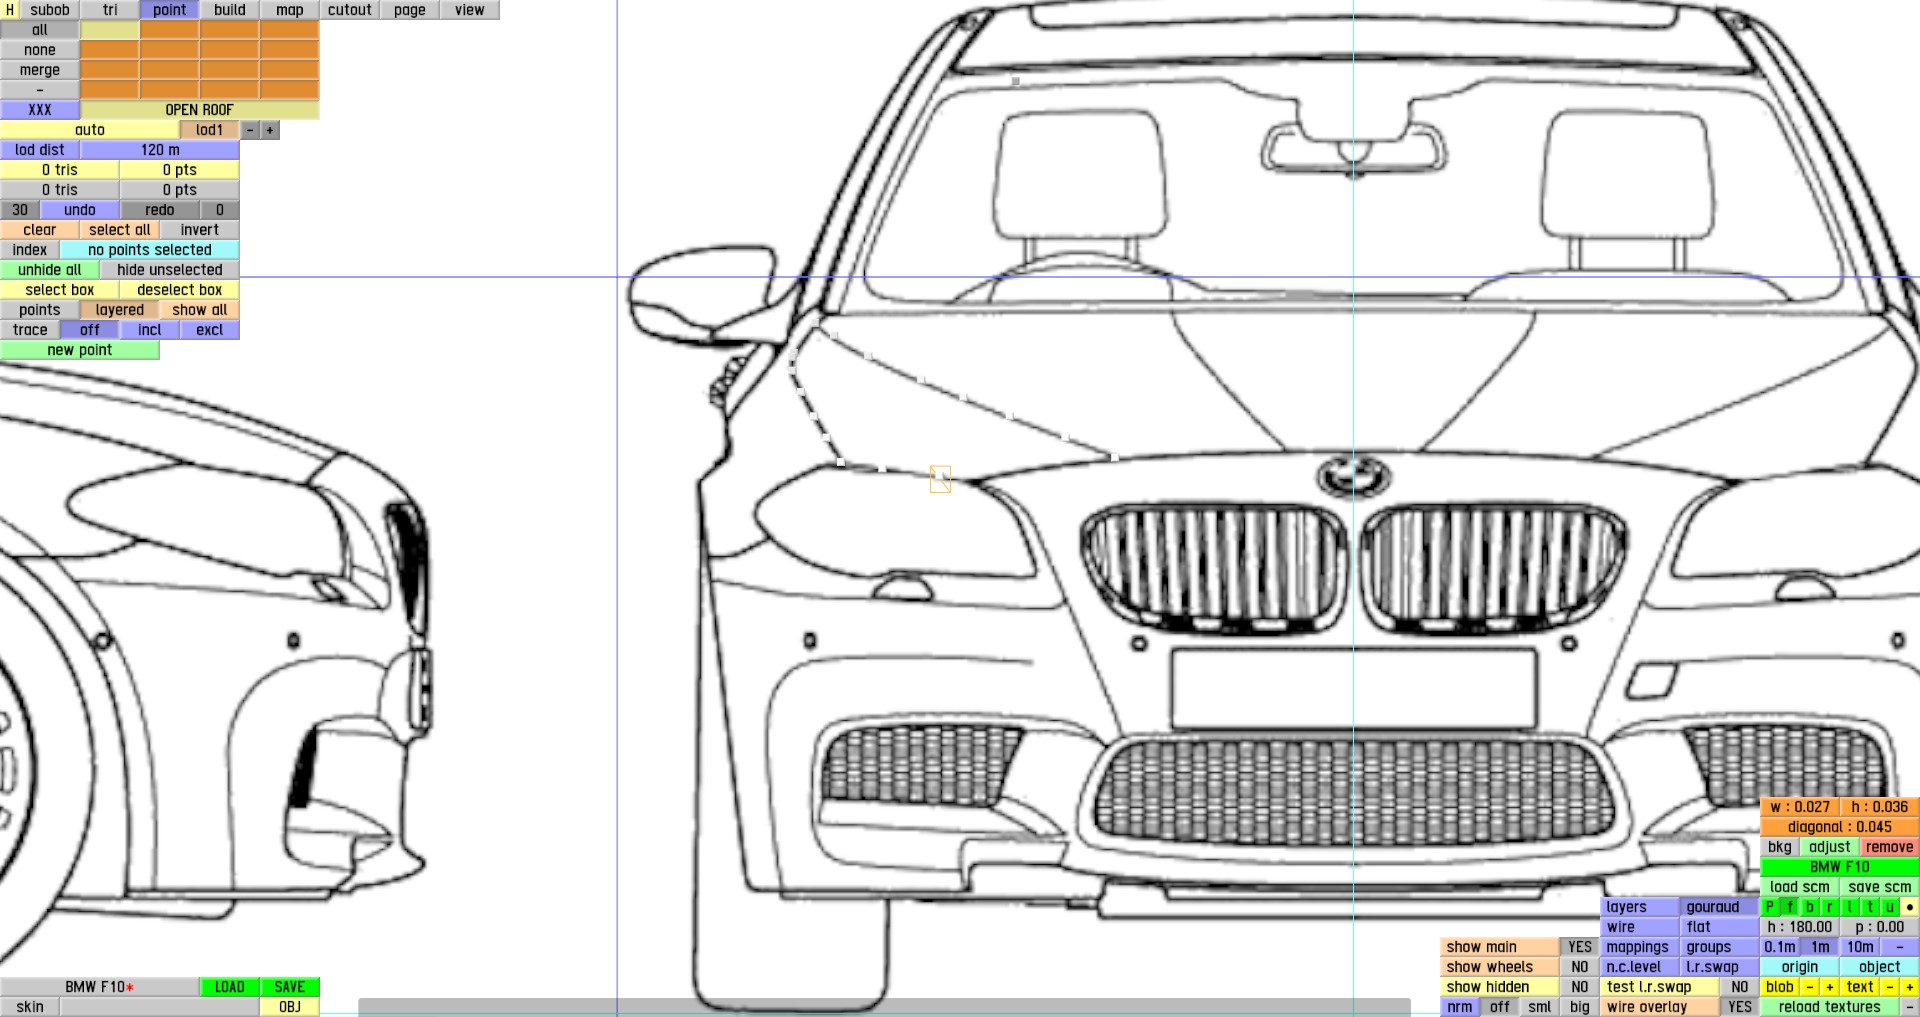
Task: Go to the build tab
Action: 230,10
